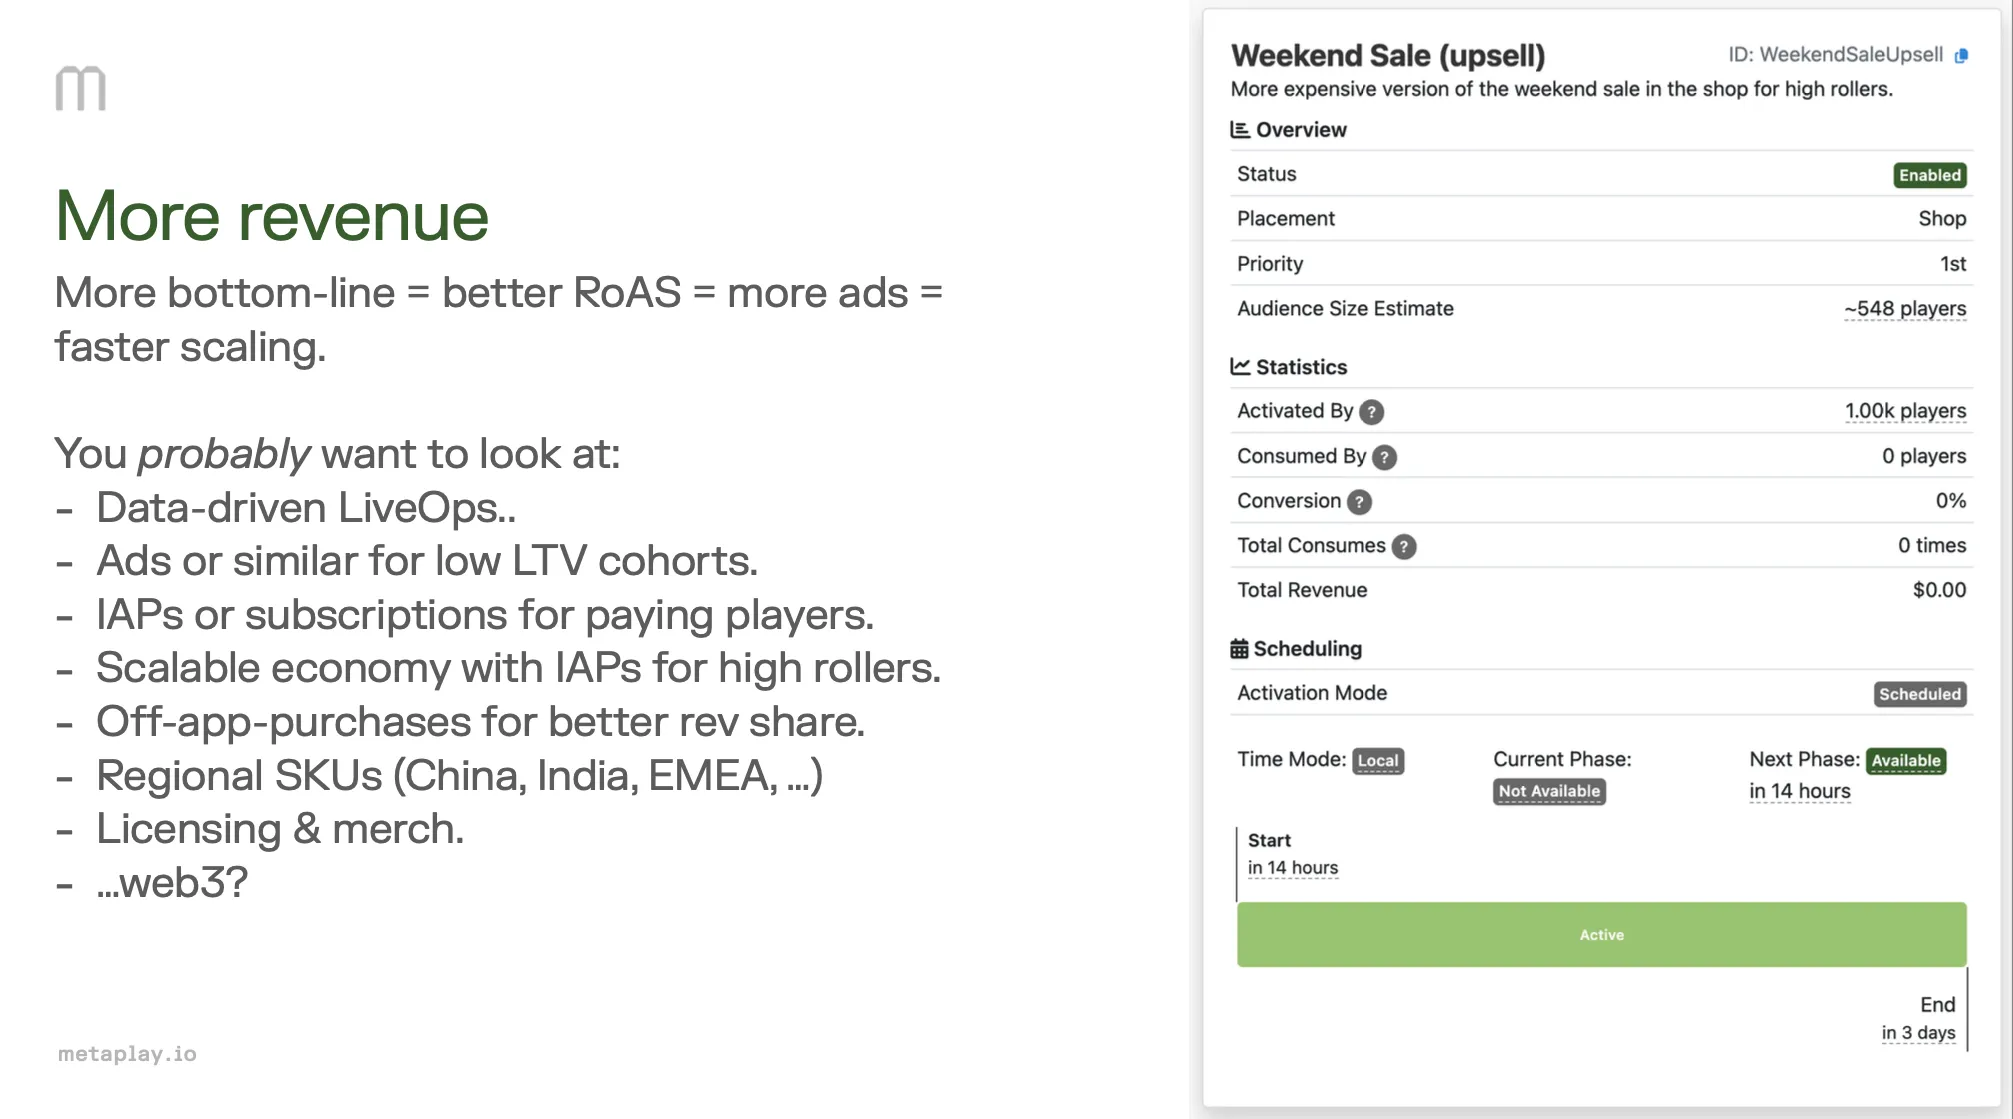
Task: Click the Metaplay logo in top-left corner
Action: tap(82, 87)
